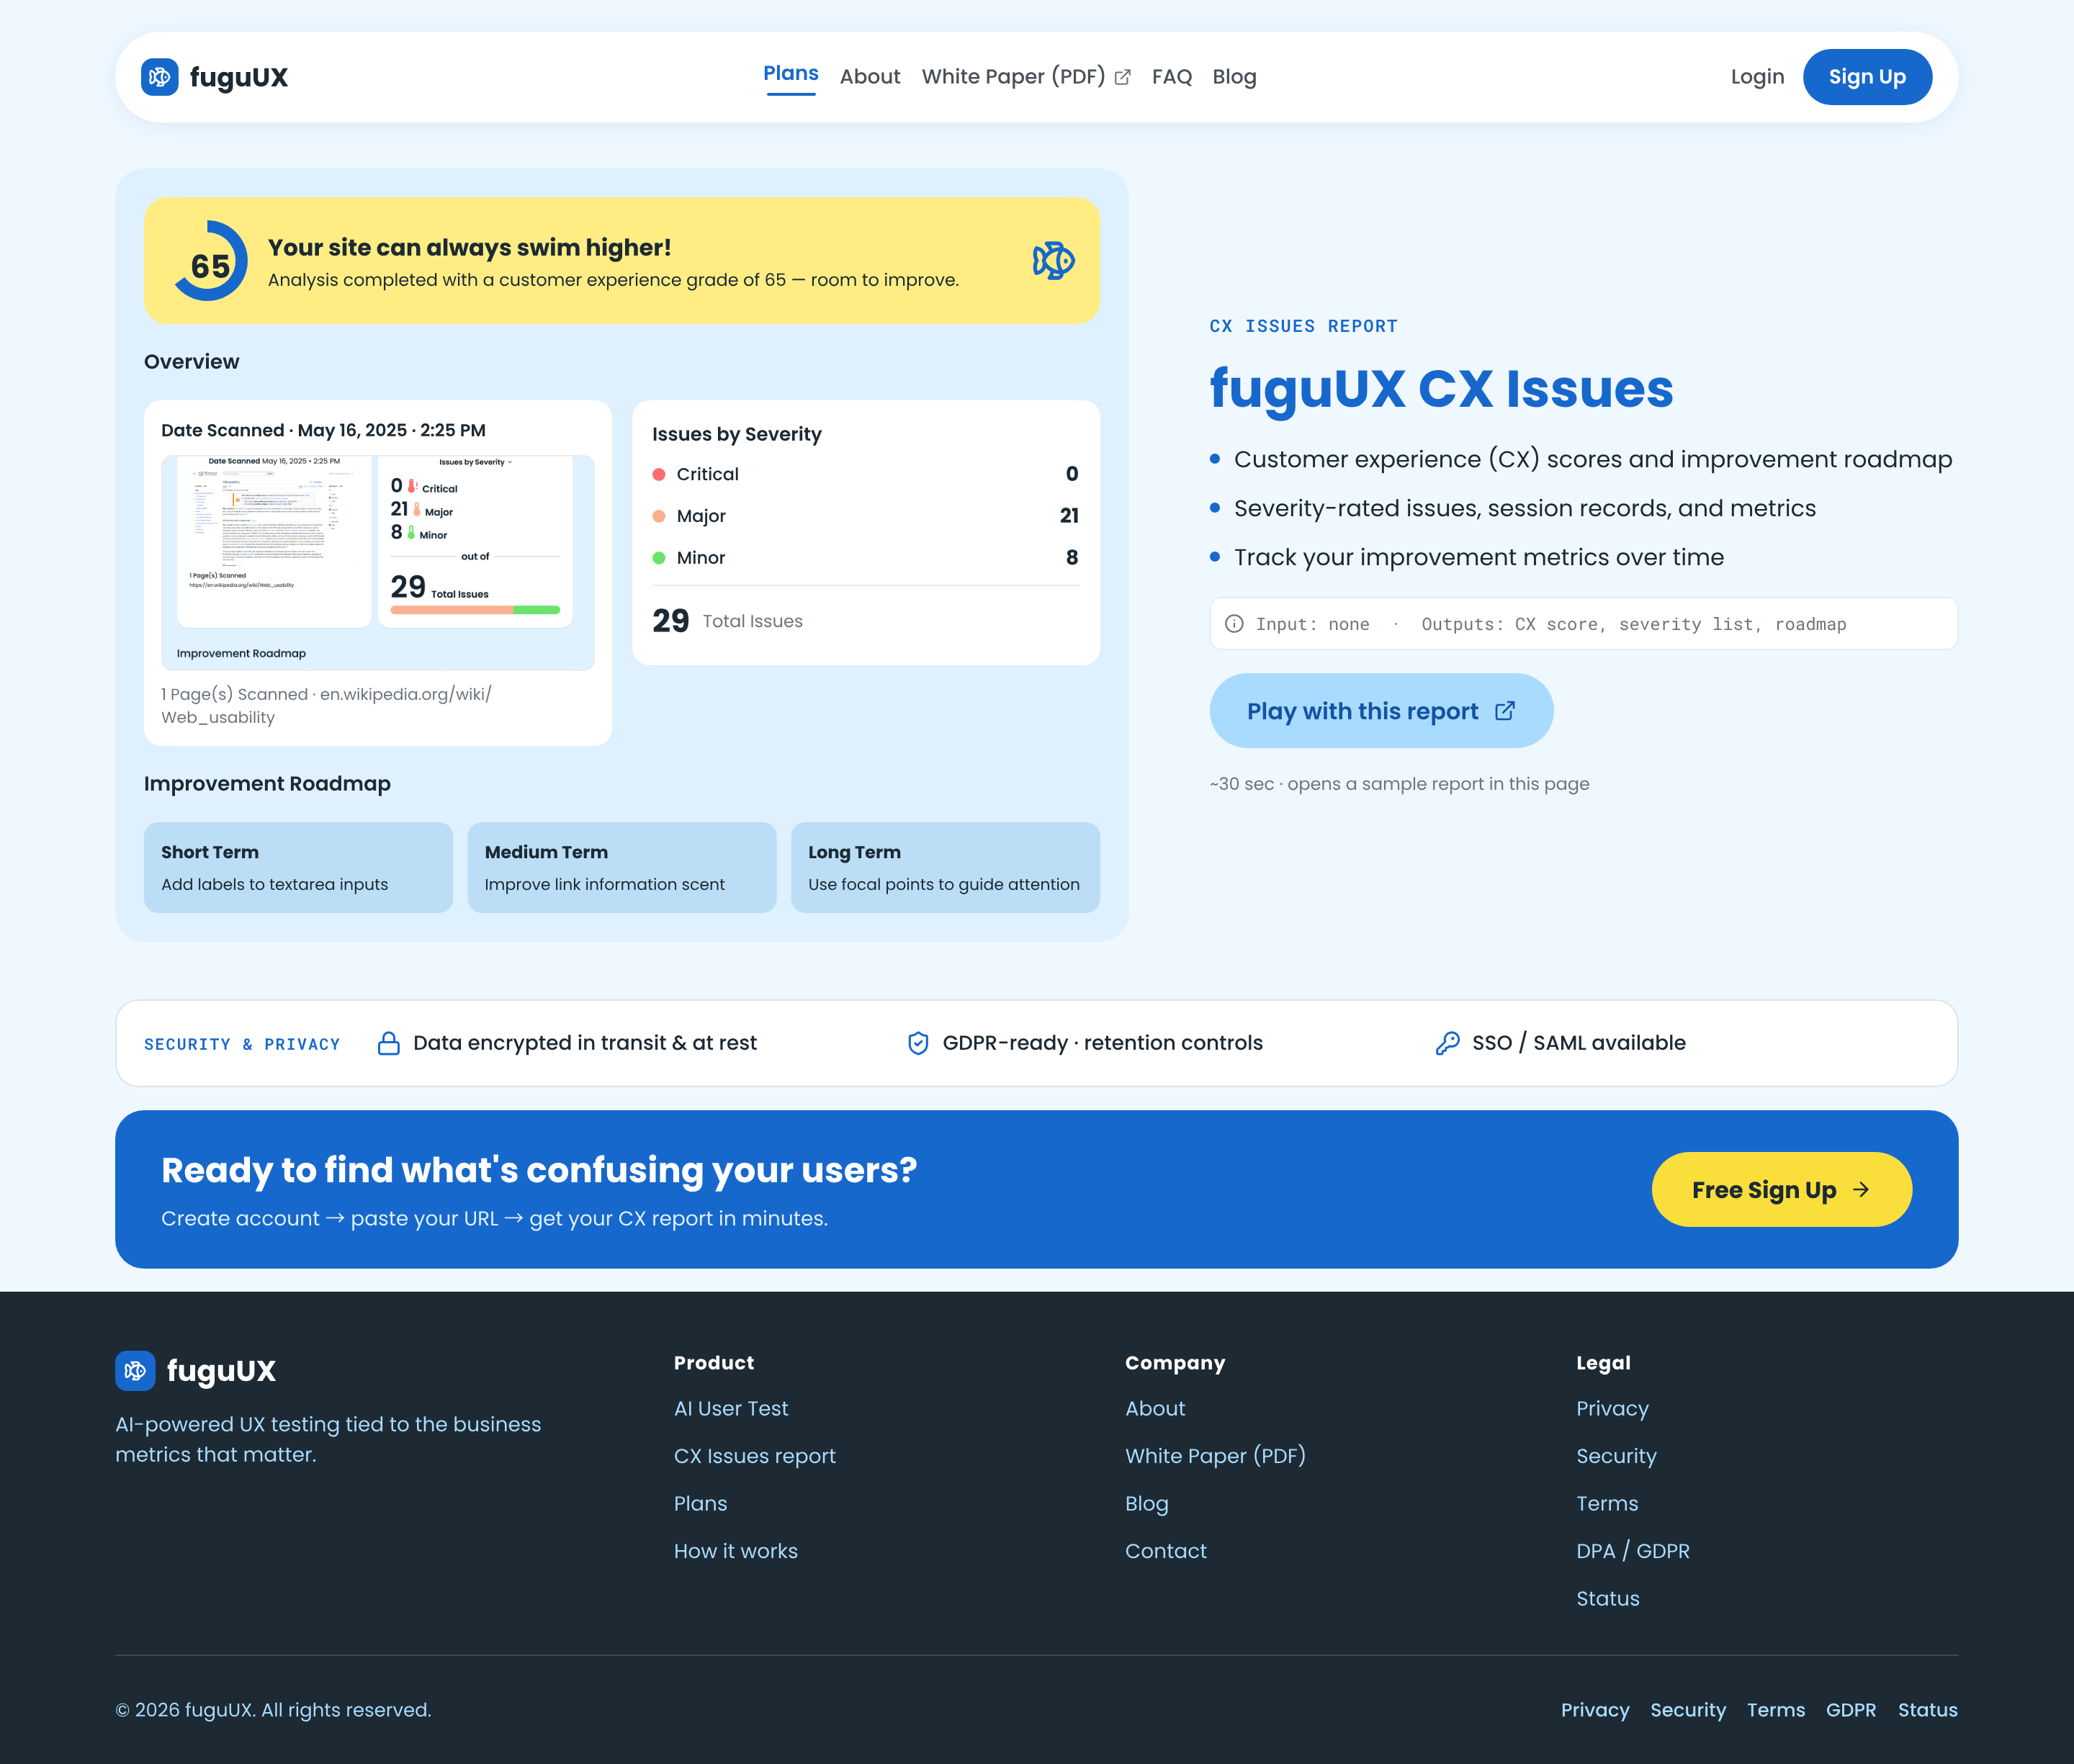Click the red Critical severity dot

point(659,474)
